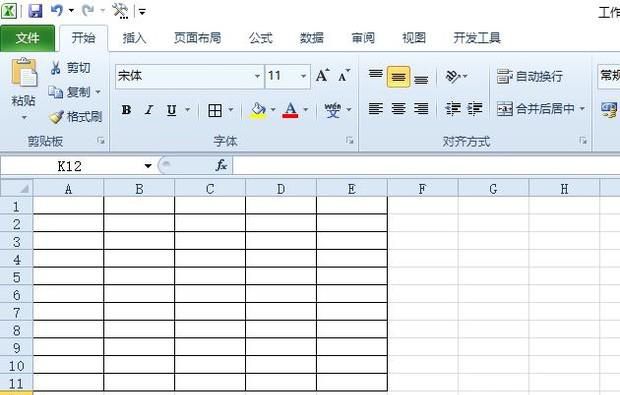Apply the fill color bucket
The image size is (620, 395).
click(258, 110)
